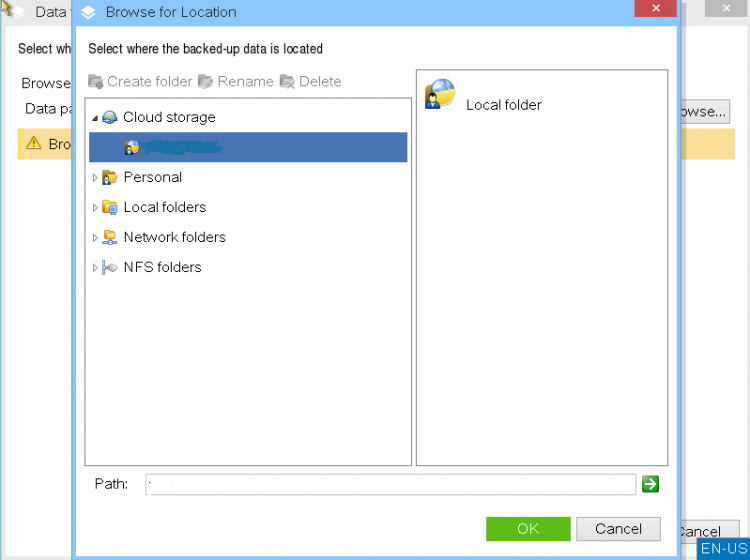The height and width of the screenshot is (560, 750).
Task: Close the background Data window
Action: 726,8
